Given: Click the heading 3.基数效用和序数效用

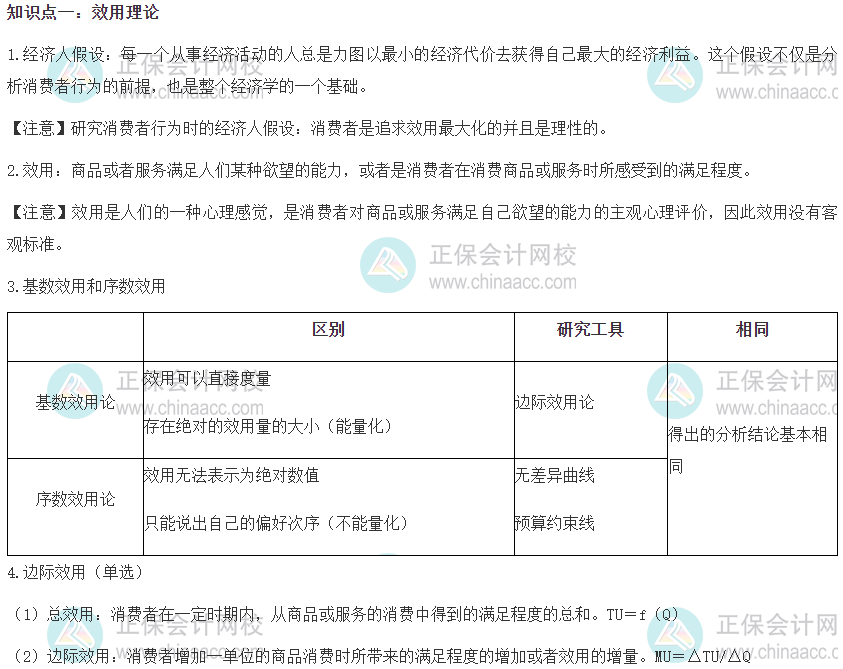Looking at the screenshot, I should point(86,286).
